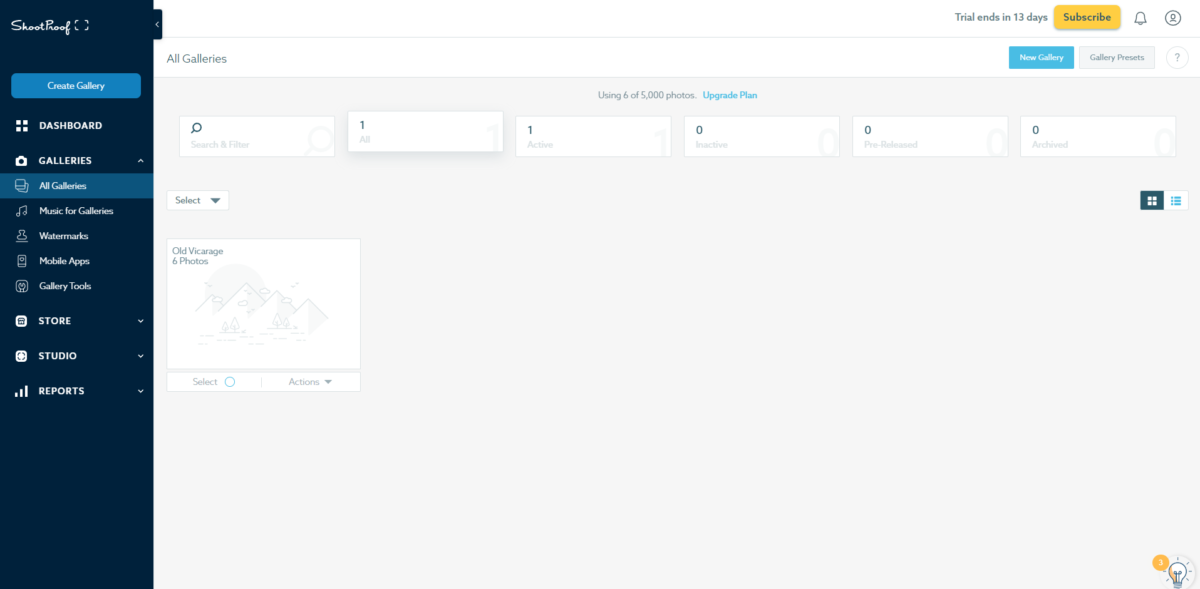
Task: Click the Music for Galleries note icon
Action: [21, 211]
